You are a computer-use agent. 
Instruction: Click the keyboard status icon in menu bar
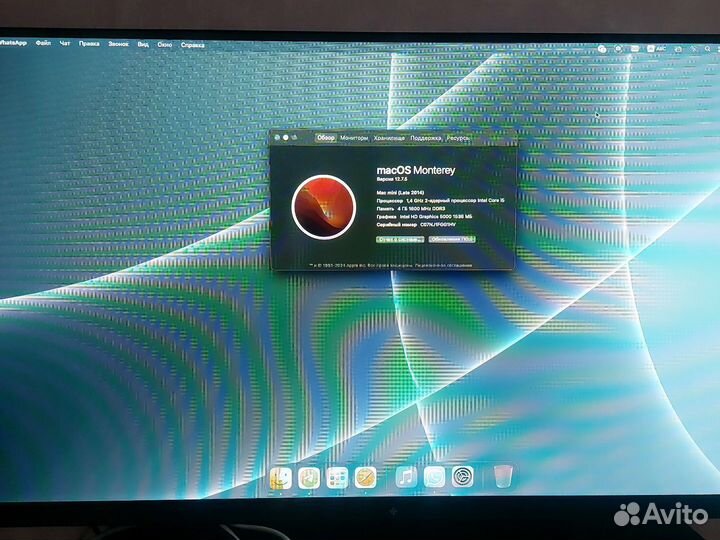coord(635,48)
